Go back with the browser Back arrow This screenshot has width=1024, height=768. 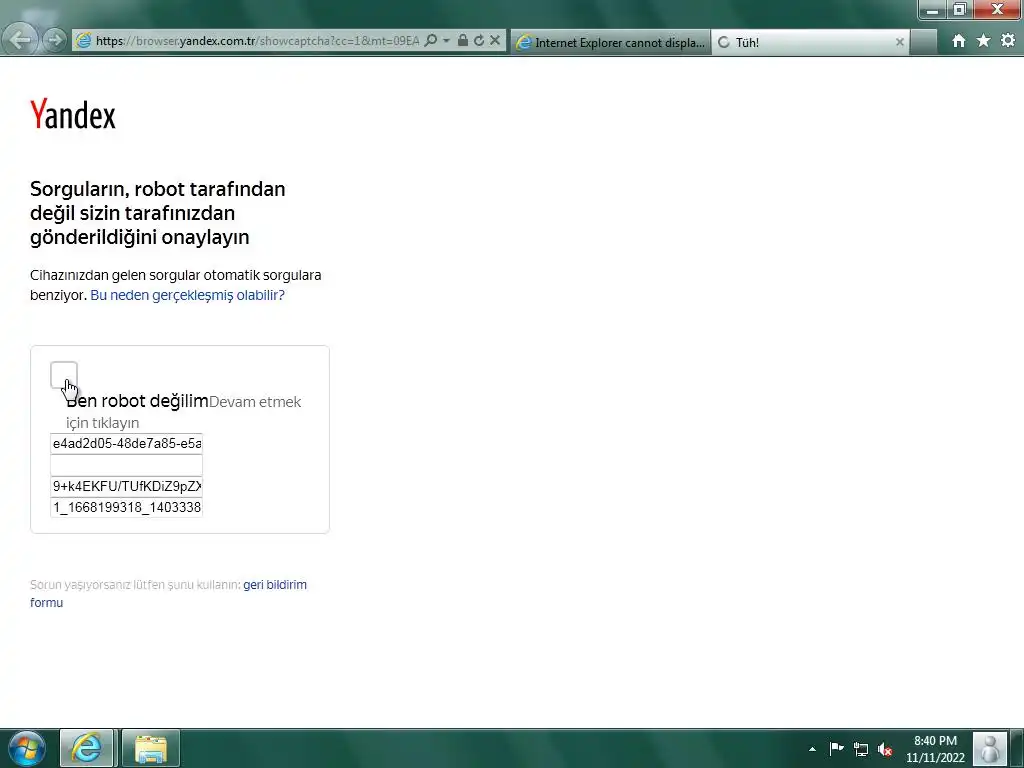coord(20,40)
